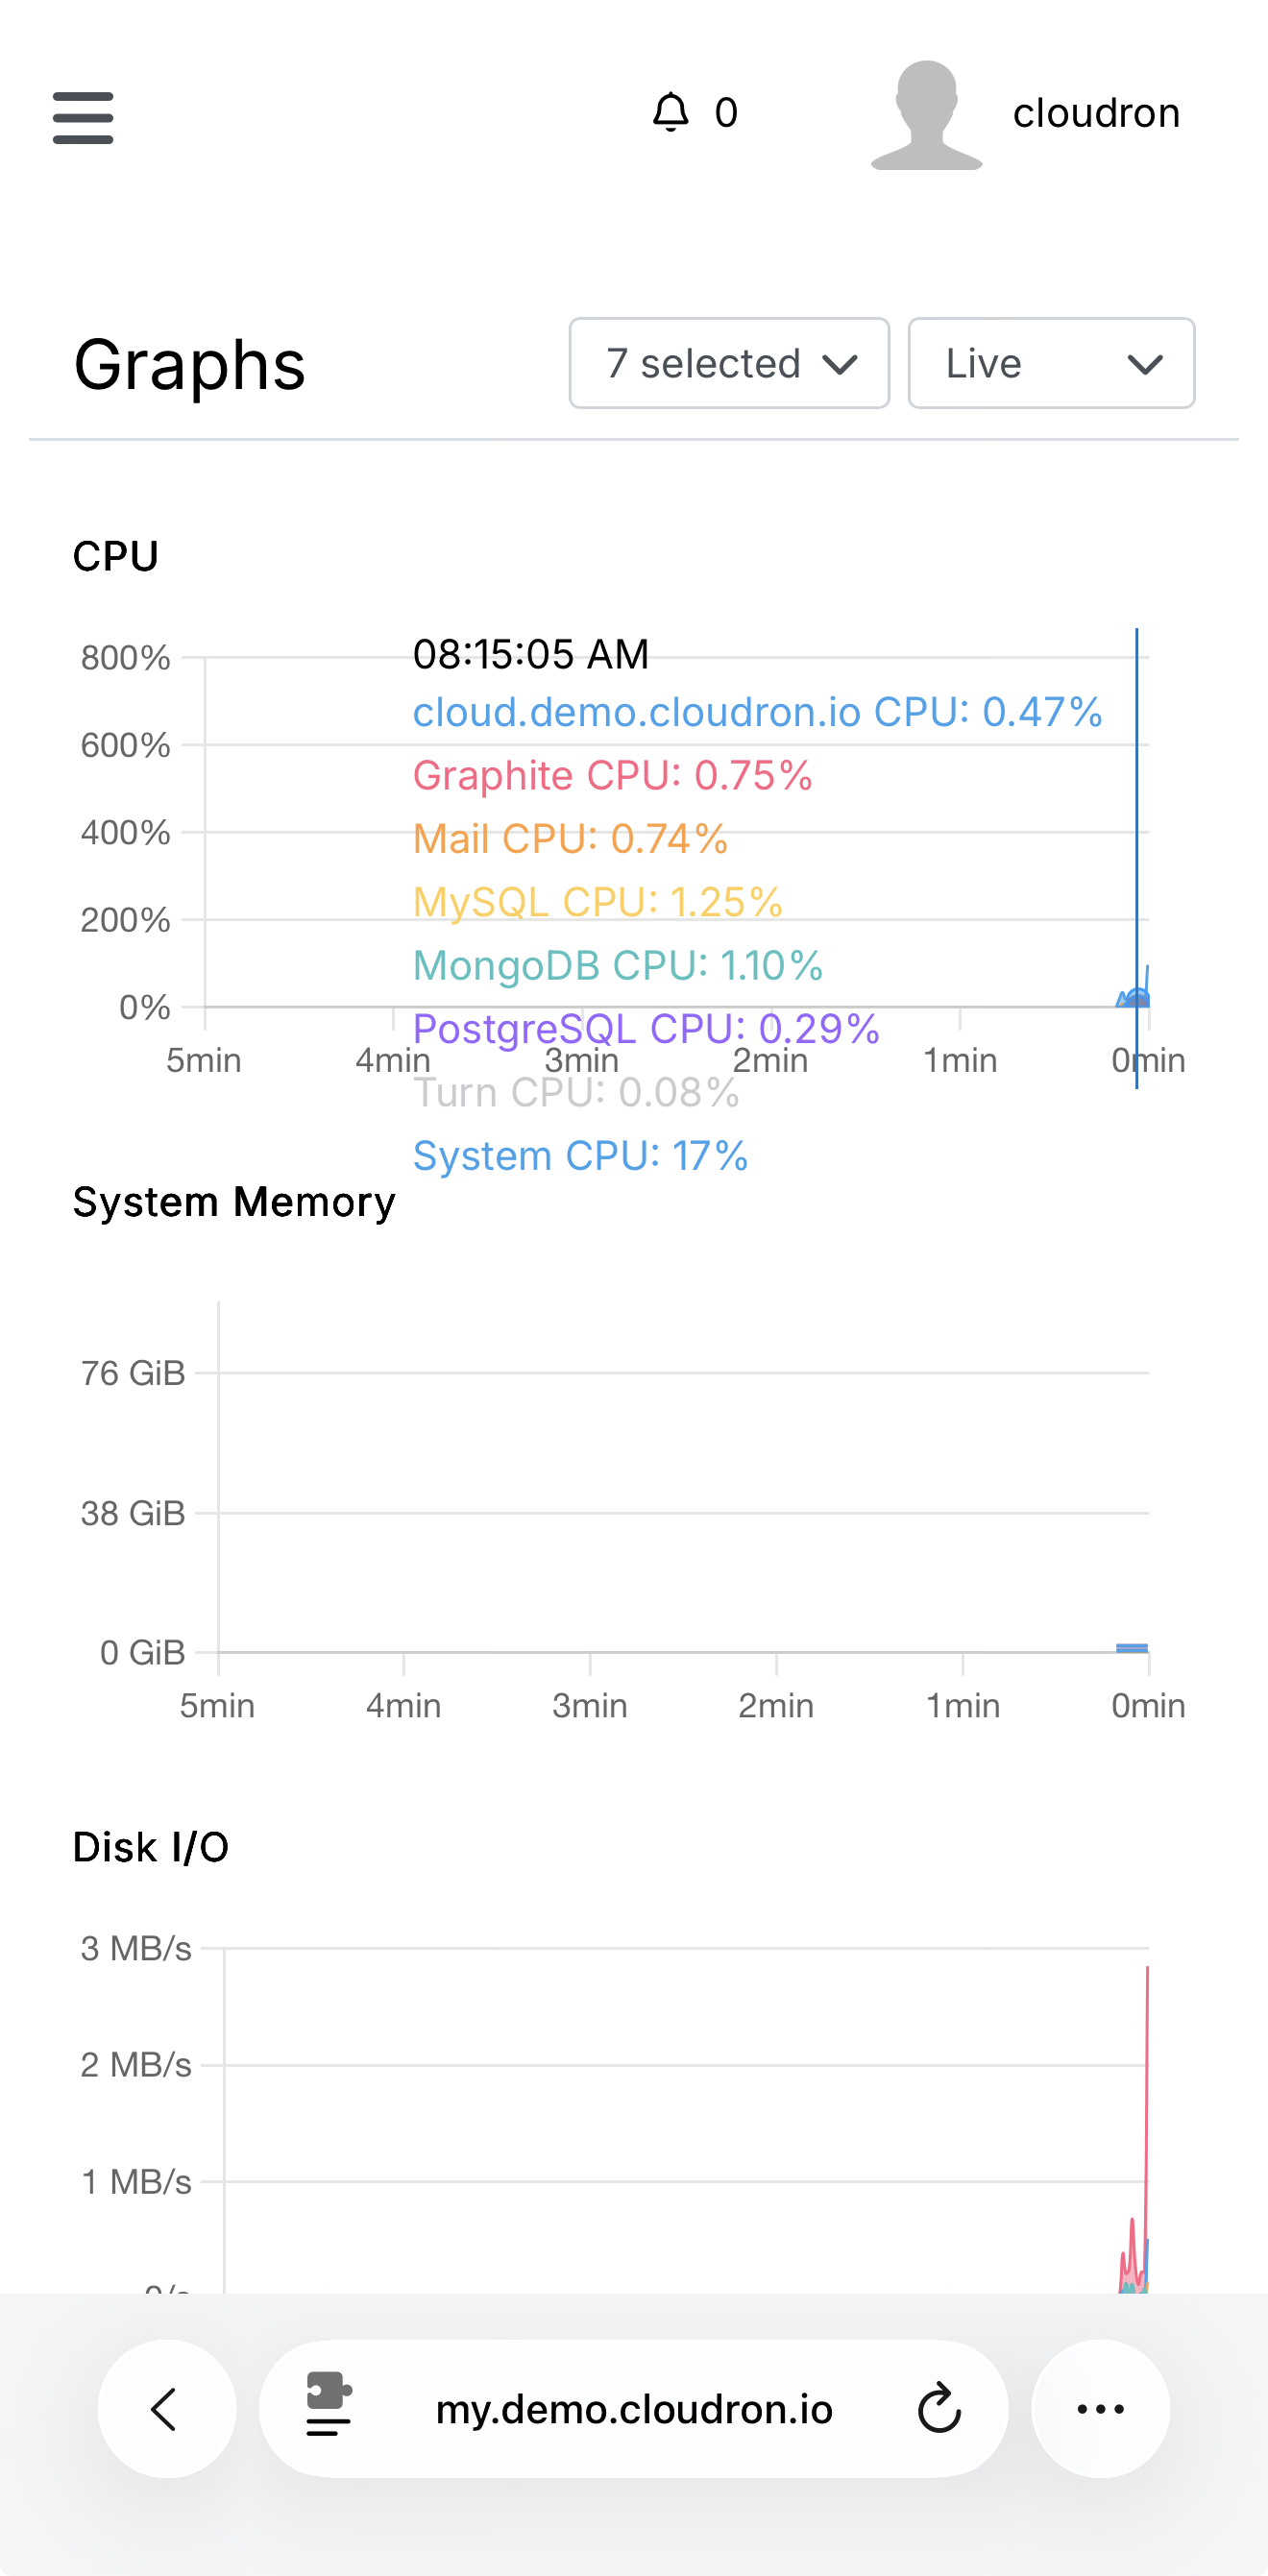Click the System CPU: 17% tooltip entry
The image size is (1268, 2576).
tap(580, 1156)
